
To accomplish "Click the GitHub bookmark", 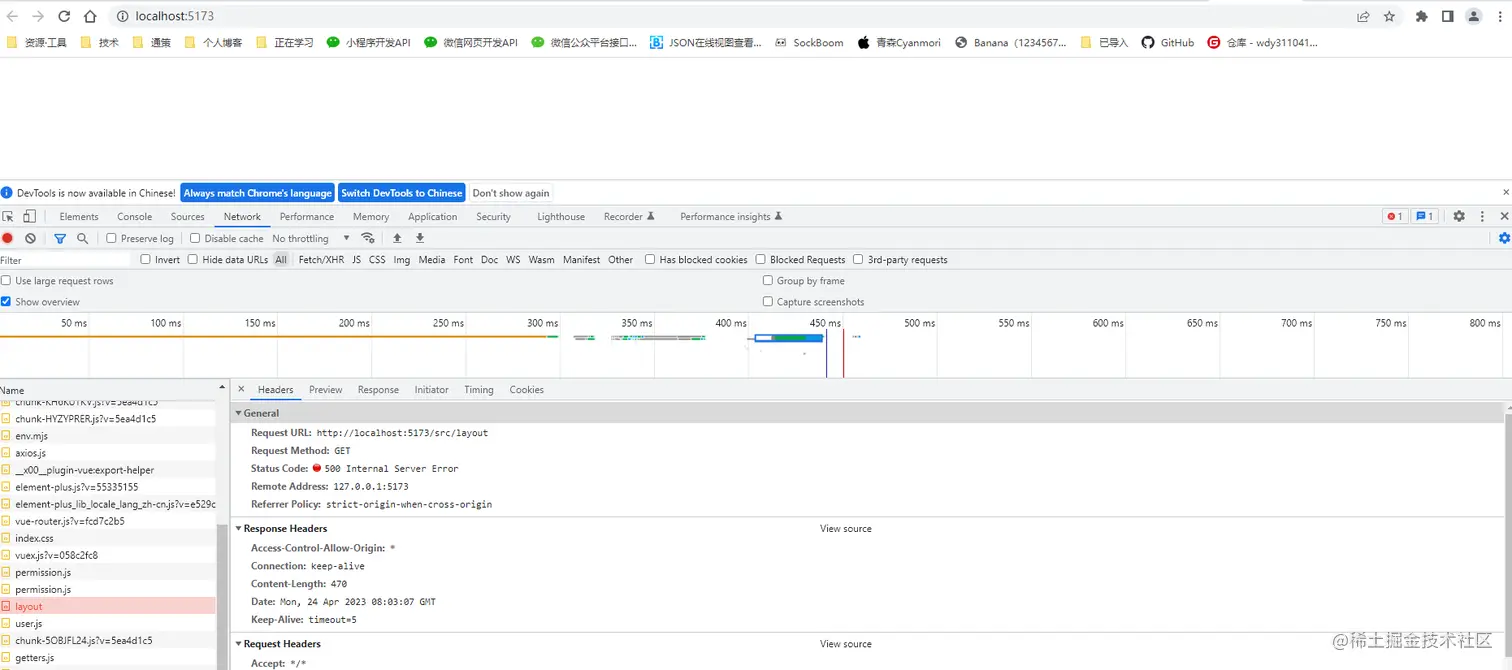I will click(1168, 42).
